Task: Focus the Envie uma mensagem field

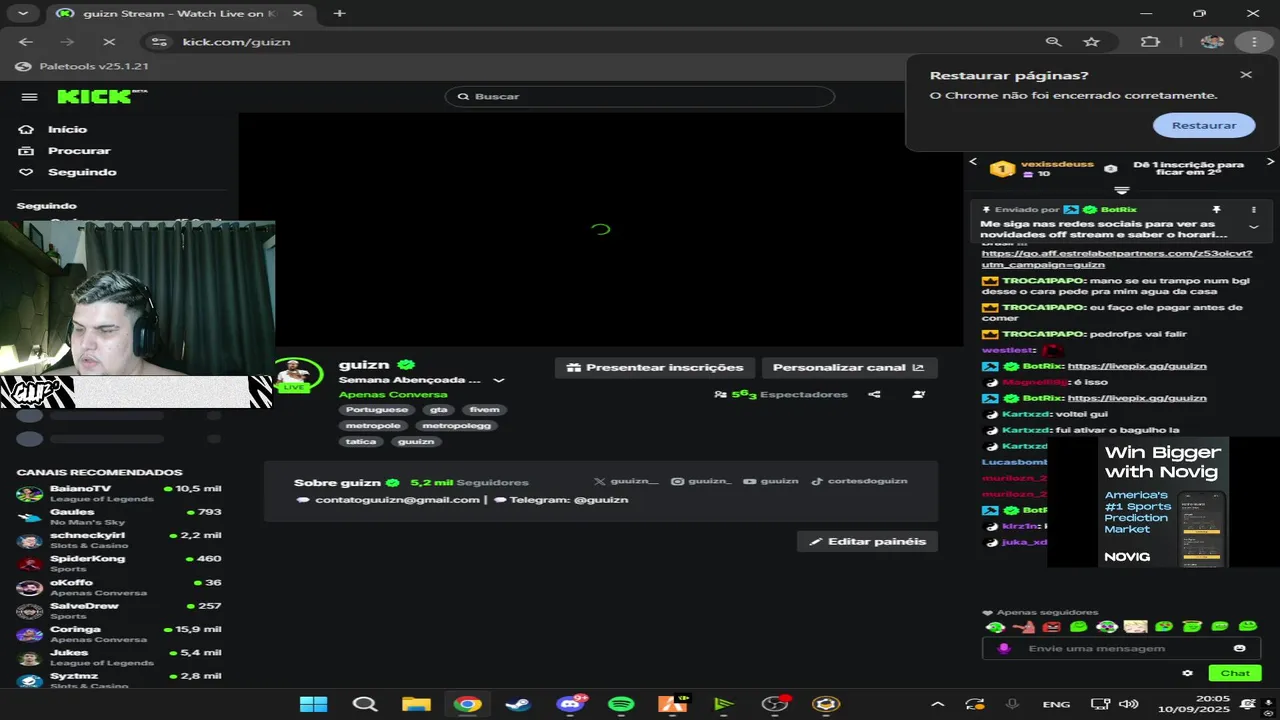Action: 1121,648
